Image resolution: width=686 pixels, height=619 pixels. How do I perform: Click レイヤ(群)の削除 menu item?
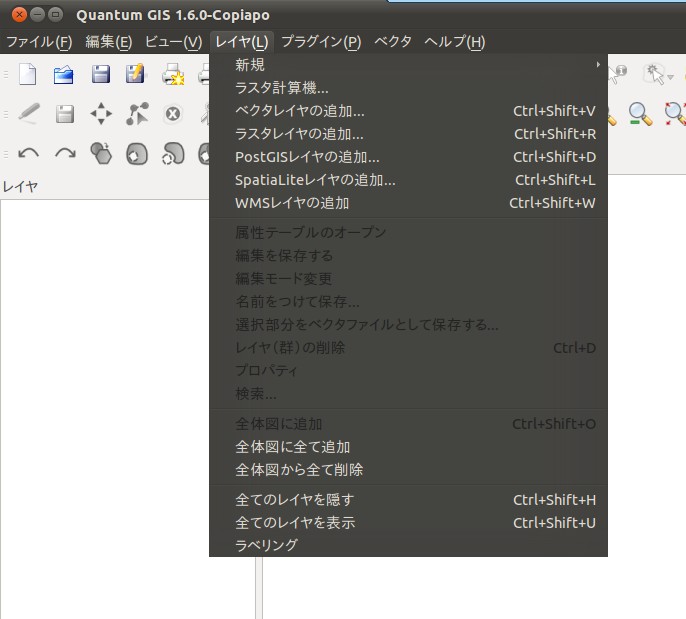[408, 348]
